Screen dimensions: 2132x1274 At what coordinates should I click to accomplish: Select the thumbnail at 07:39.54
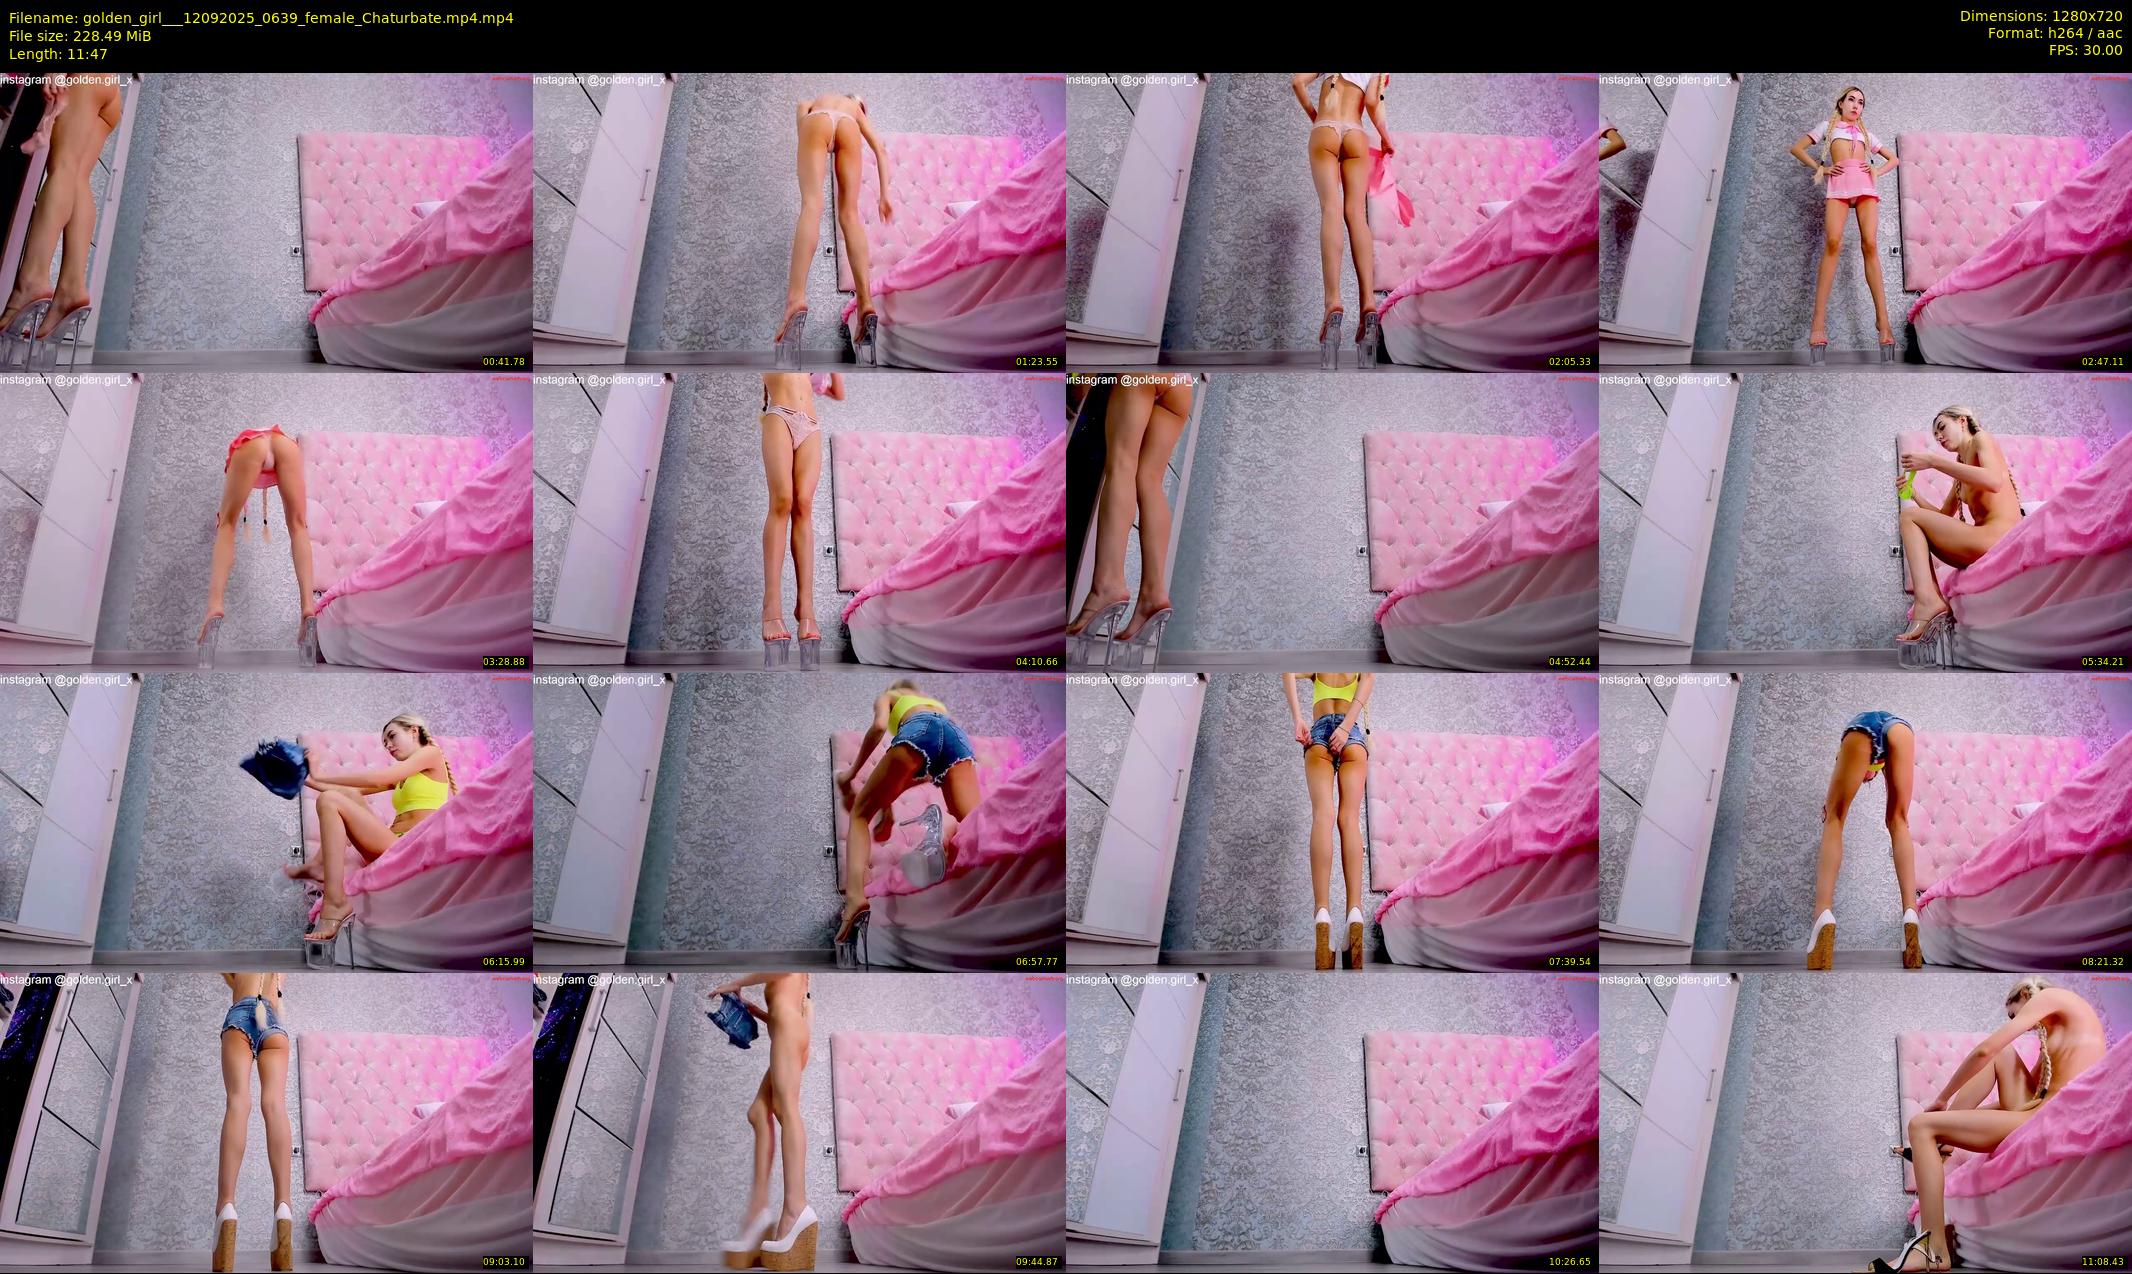pyautogui.click(x=1332, y=822)
